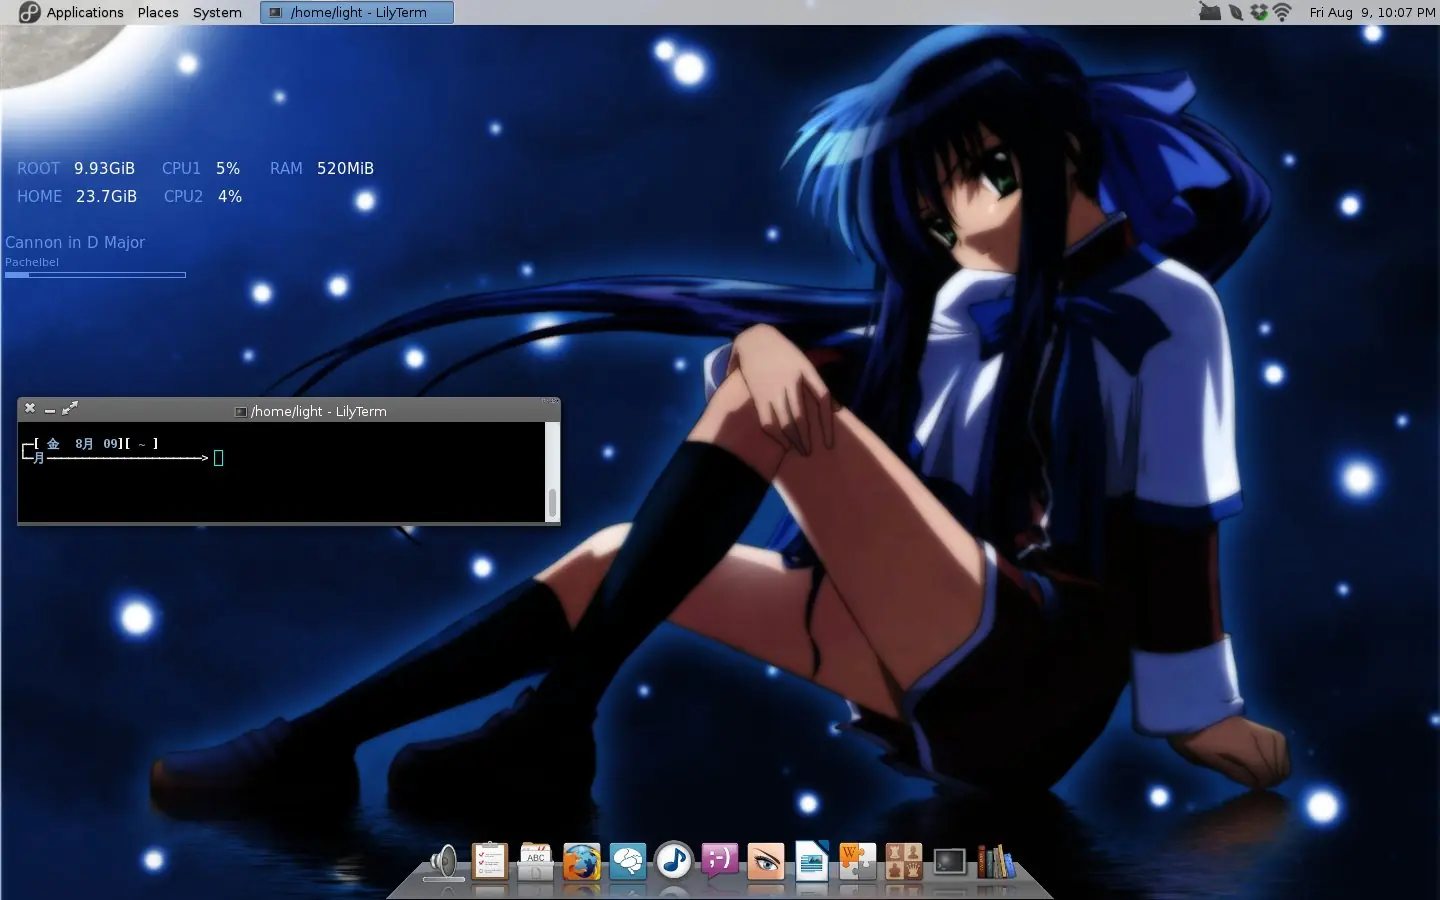Viewport: 1440px width, 900px height.
Task: Launch the chess game from the dock
Action: pos(904,861)
